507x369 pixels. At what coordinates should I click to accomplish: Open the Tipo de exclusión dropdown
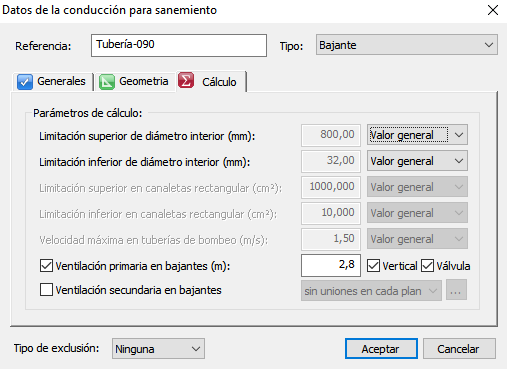click(x=158, y=349)
